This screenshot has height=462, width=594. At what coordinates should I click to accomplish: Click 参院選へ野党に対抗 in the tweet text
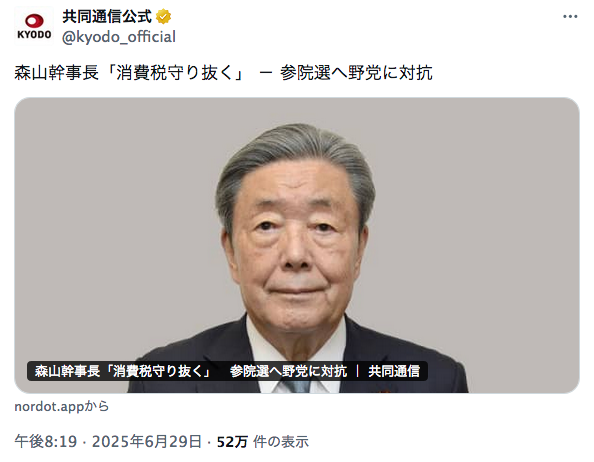356,73
